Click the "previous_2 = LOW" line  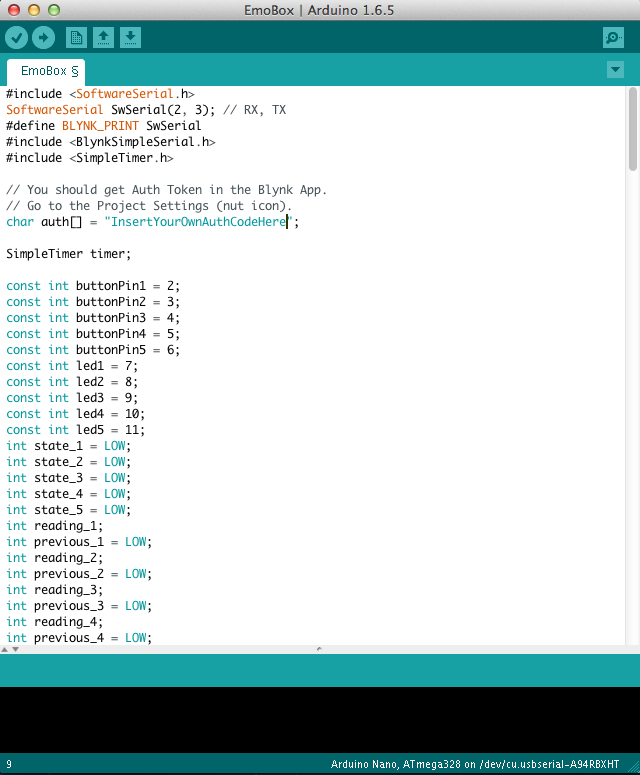79,574
